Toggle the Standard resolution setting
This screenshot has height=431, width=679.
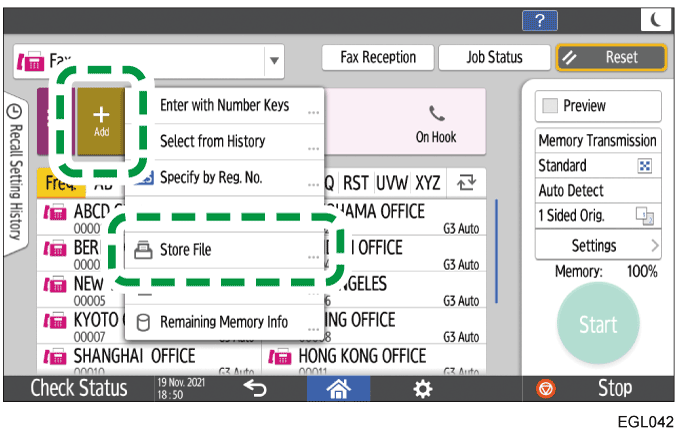pyautogui.click(x=597, y=165)
